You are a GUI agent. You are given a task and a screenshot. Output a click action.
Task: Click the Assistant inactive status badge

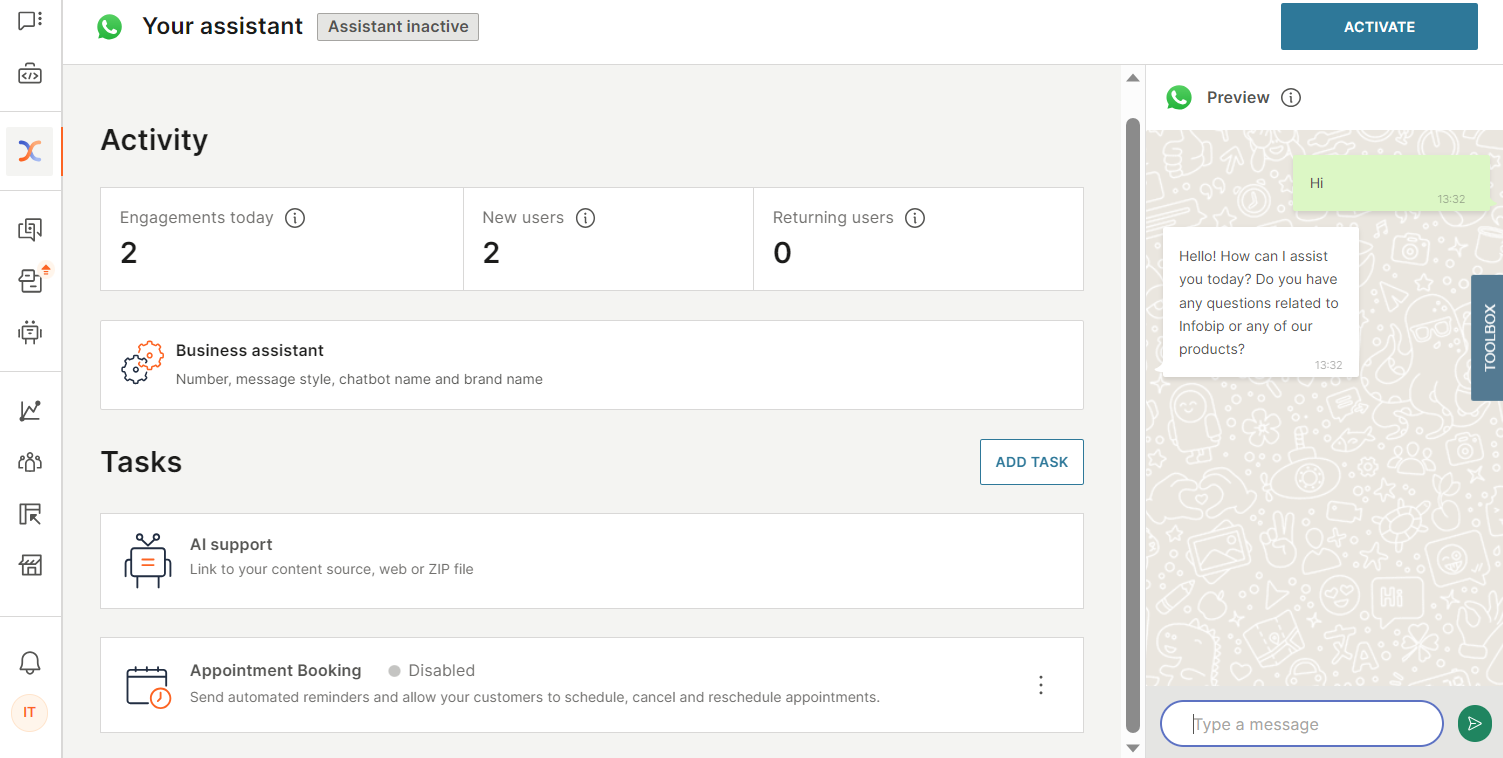click(398, 27)
